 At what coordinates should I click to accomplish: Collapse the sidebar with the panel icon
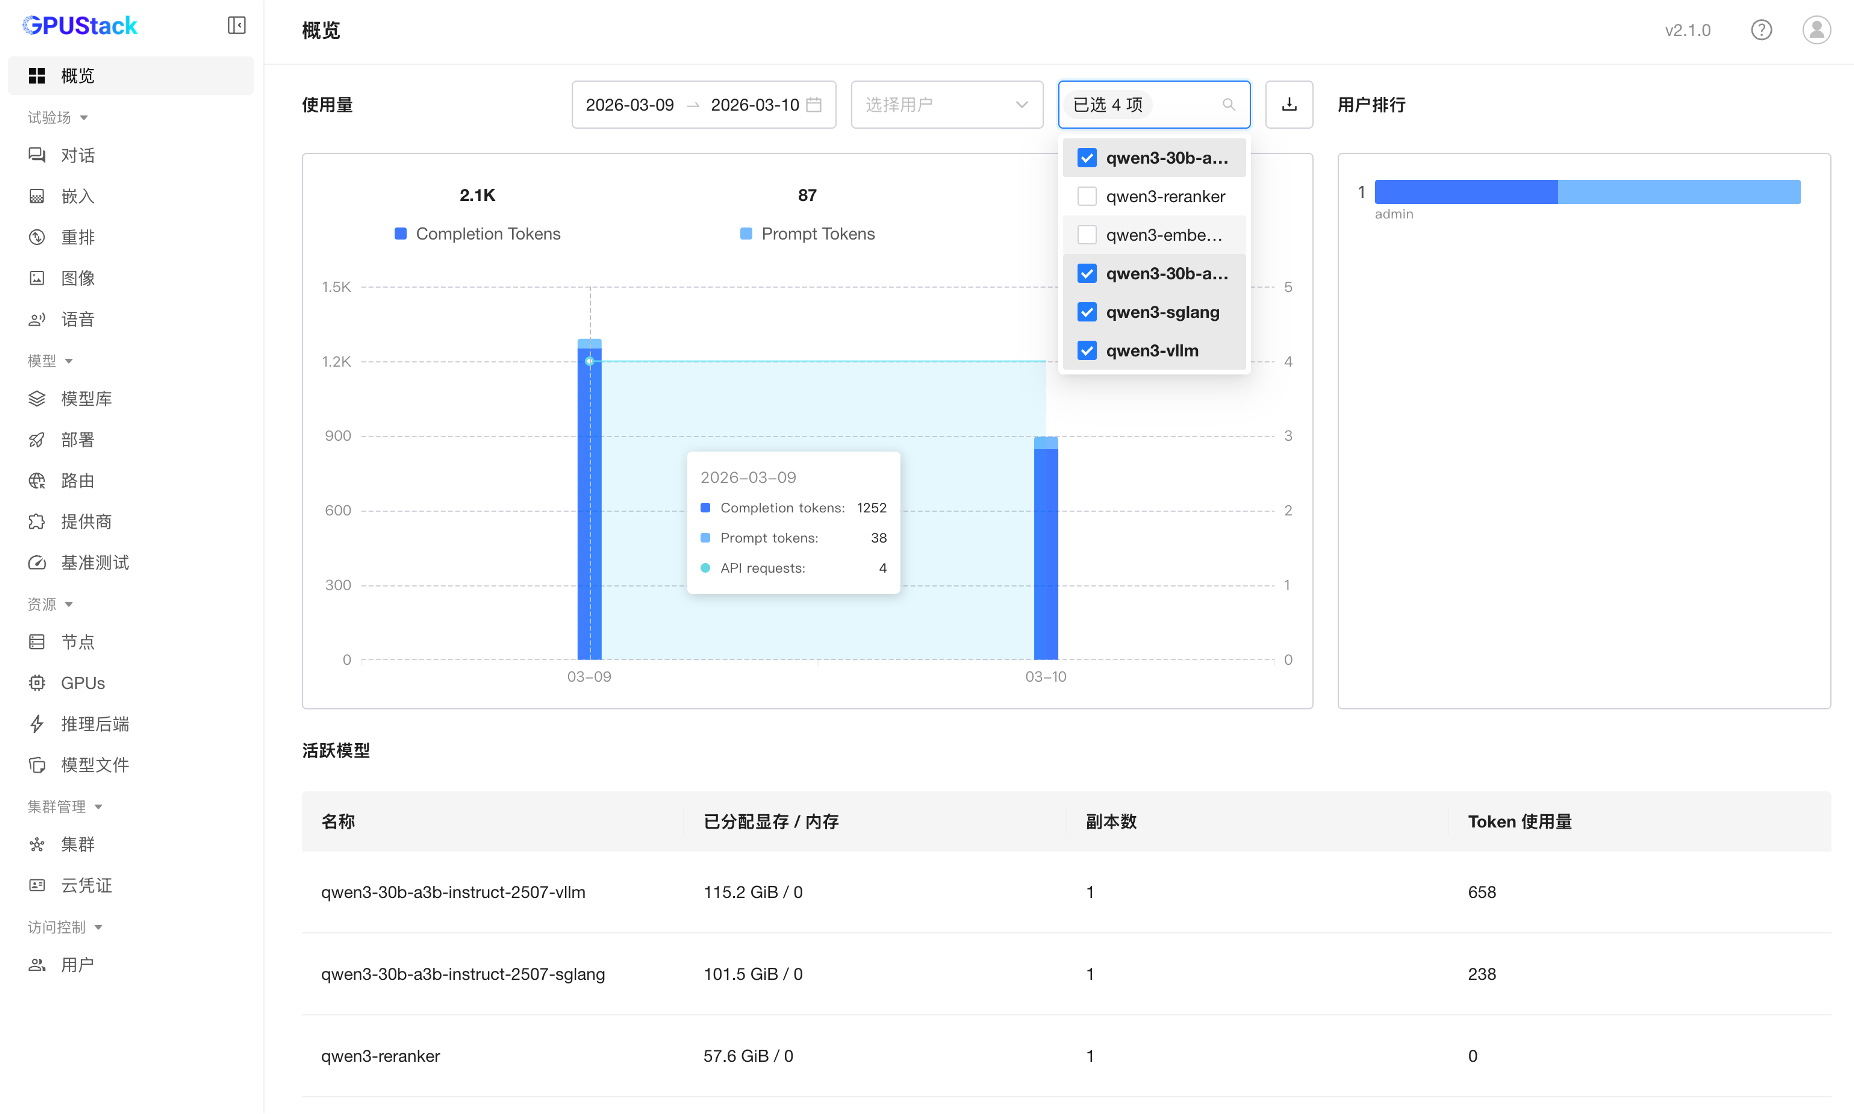point(237,25)
